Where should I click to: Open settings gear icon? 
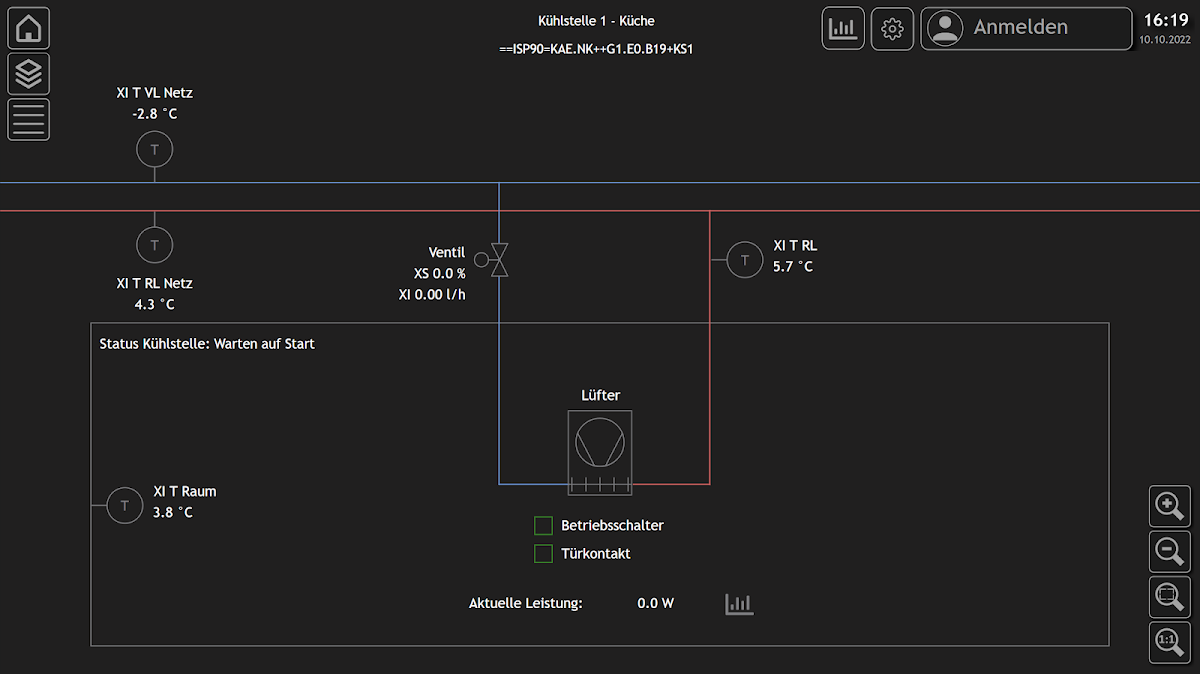892,28
